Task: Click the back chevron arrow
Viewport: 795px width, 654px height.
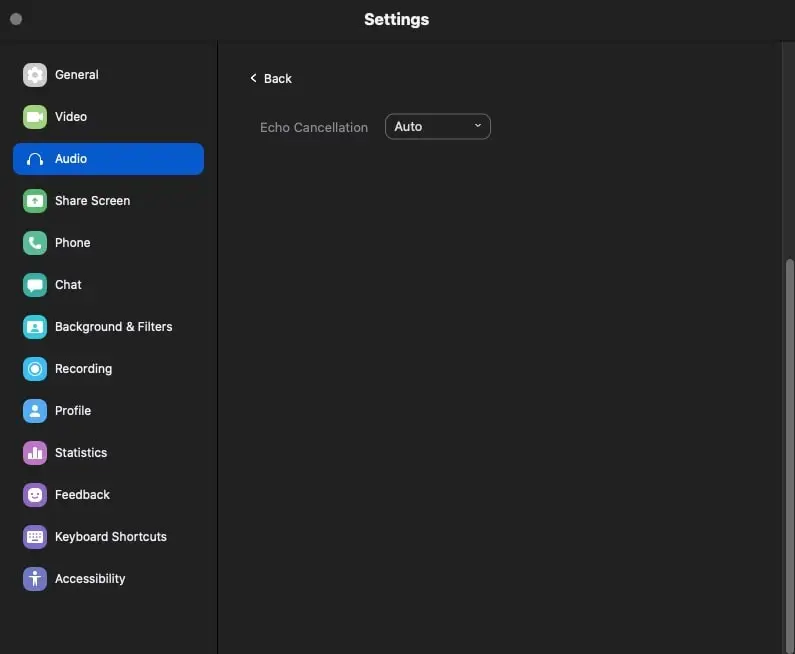Action: (x=253, y=78)
